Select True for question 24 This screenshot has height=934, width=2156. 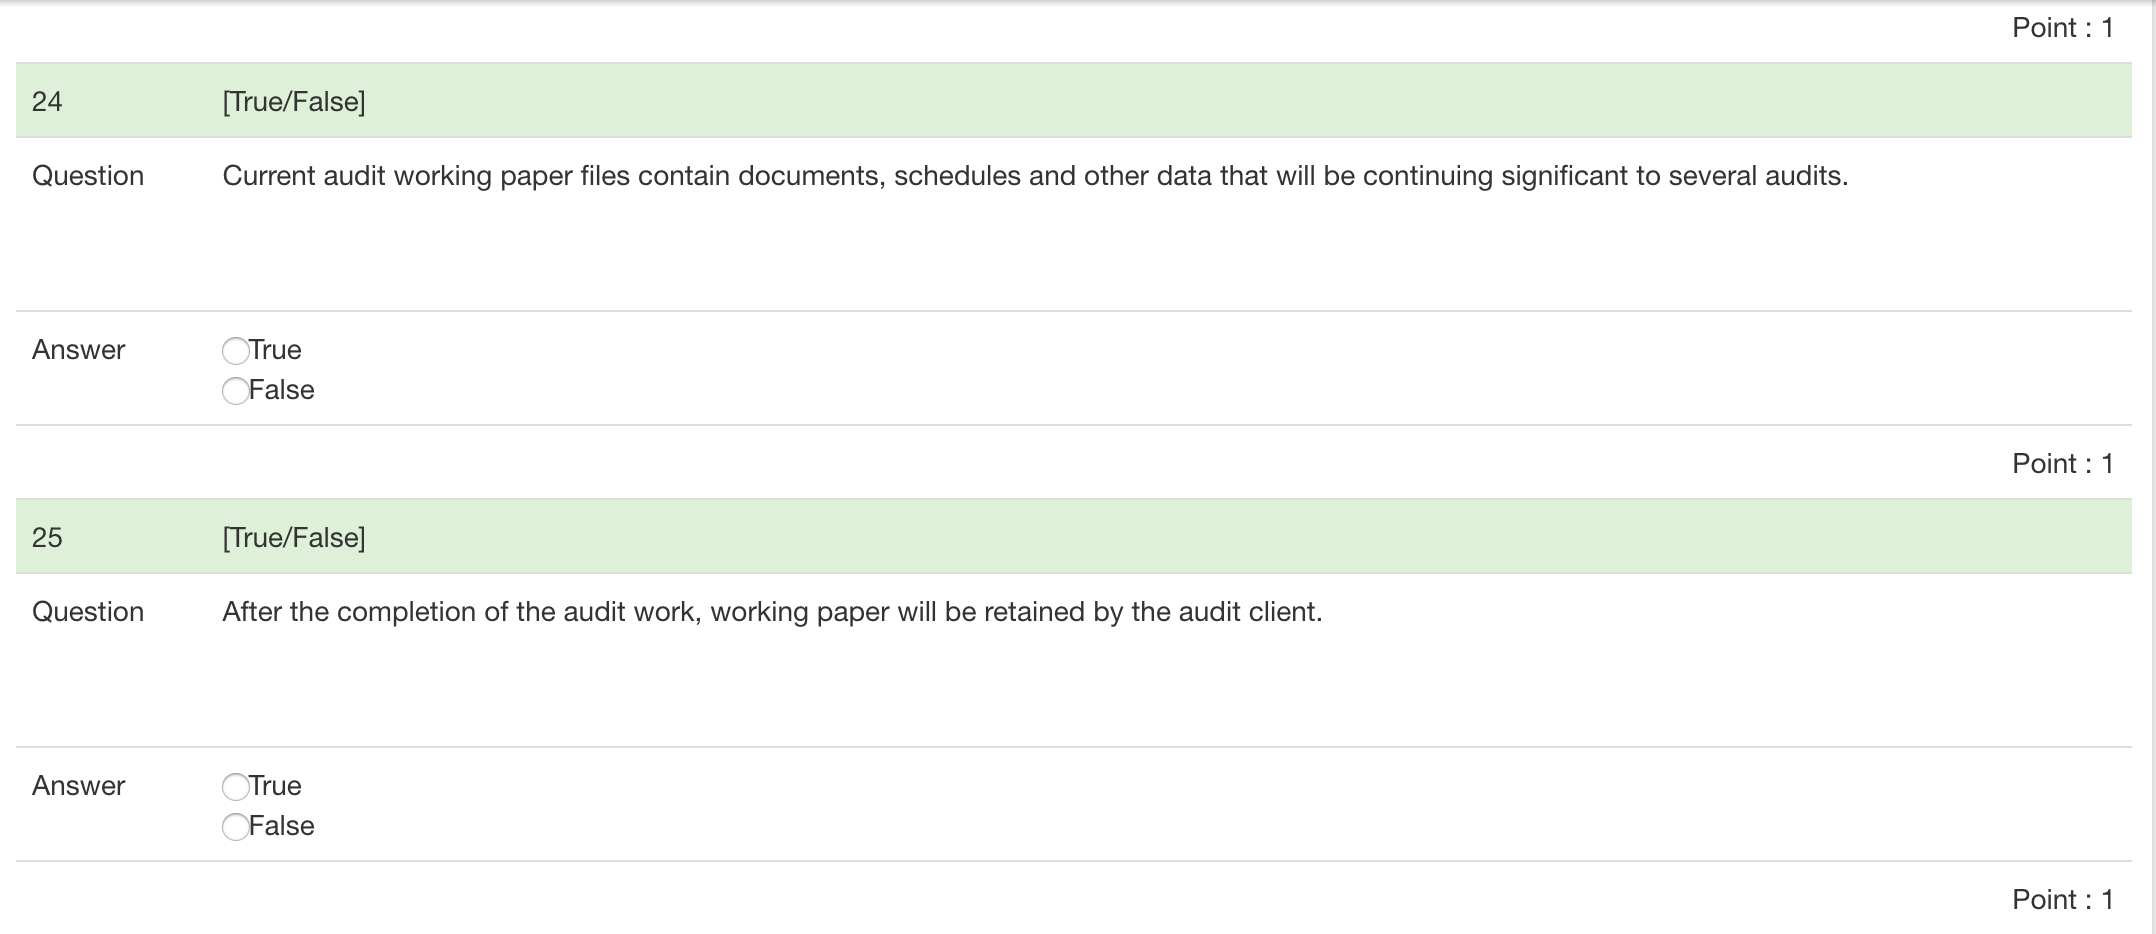point(236,350)
